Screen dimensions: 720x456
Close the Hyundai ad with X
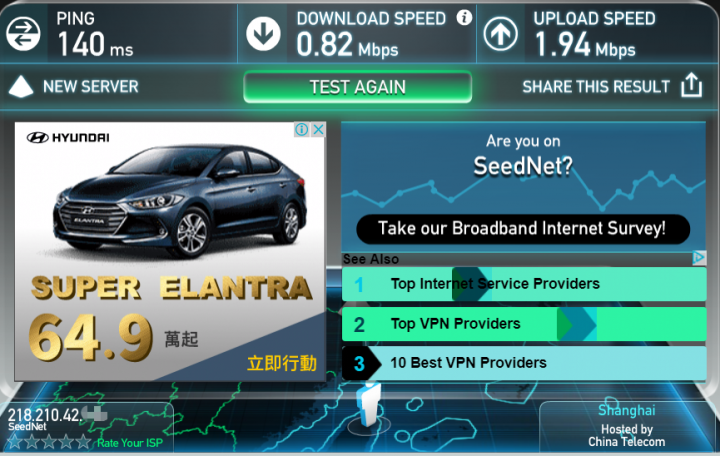coord(318,129)
